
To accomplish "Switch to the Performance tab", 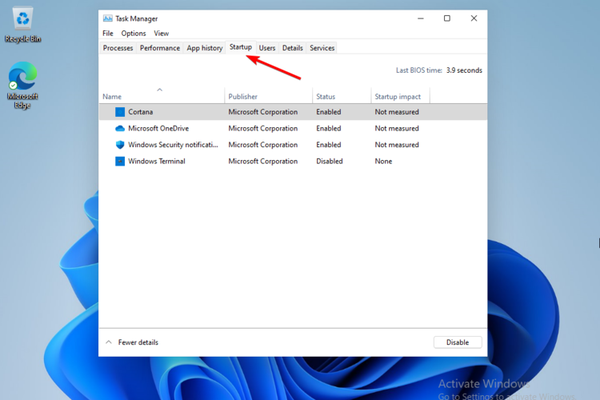I will pyautogui.click(x=160, y=48).
